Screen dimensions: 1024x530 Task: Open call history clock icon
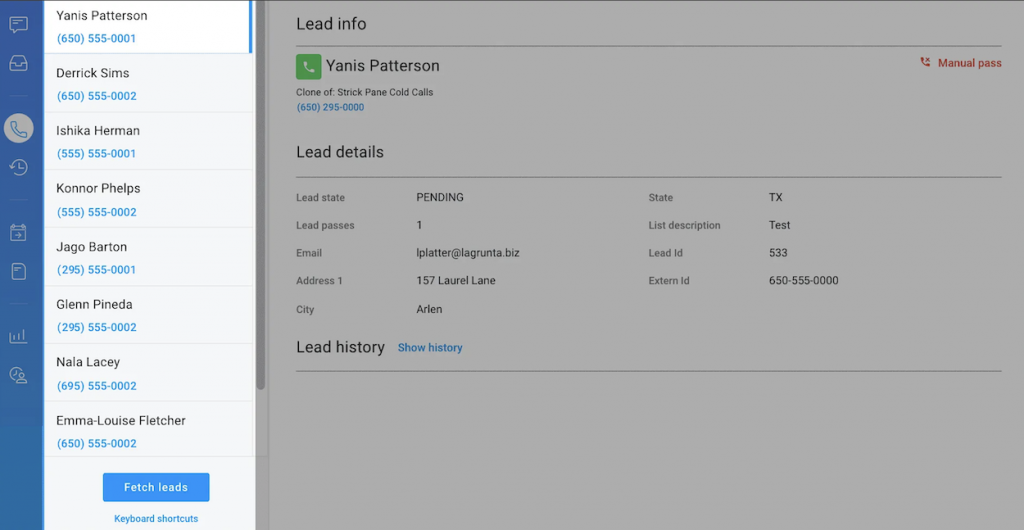pyautogui.click(x=18, y=167)
